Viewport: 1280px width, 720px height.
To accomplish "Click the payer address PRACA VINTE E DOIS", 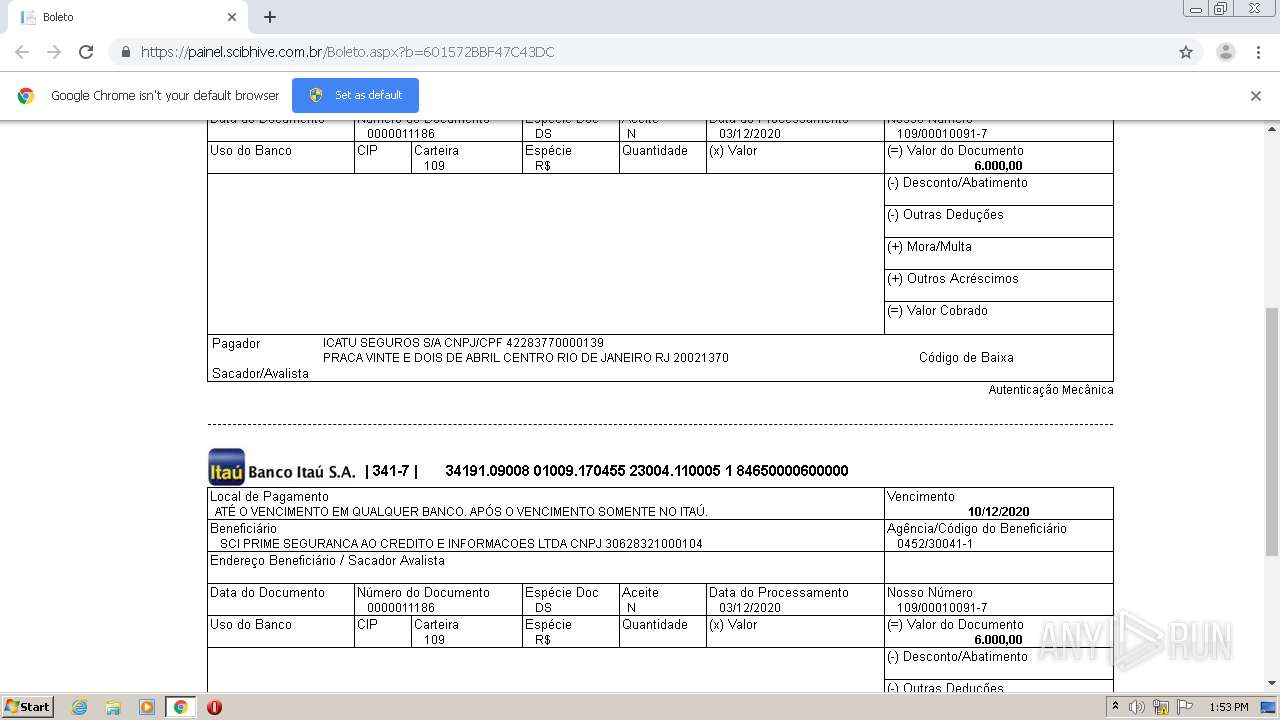I will [x=526, y=358].
